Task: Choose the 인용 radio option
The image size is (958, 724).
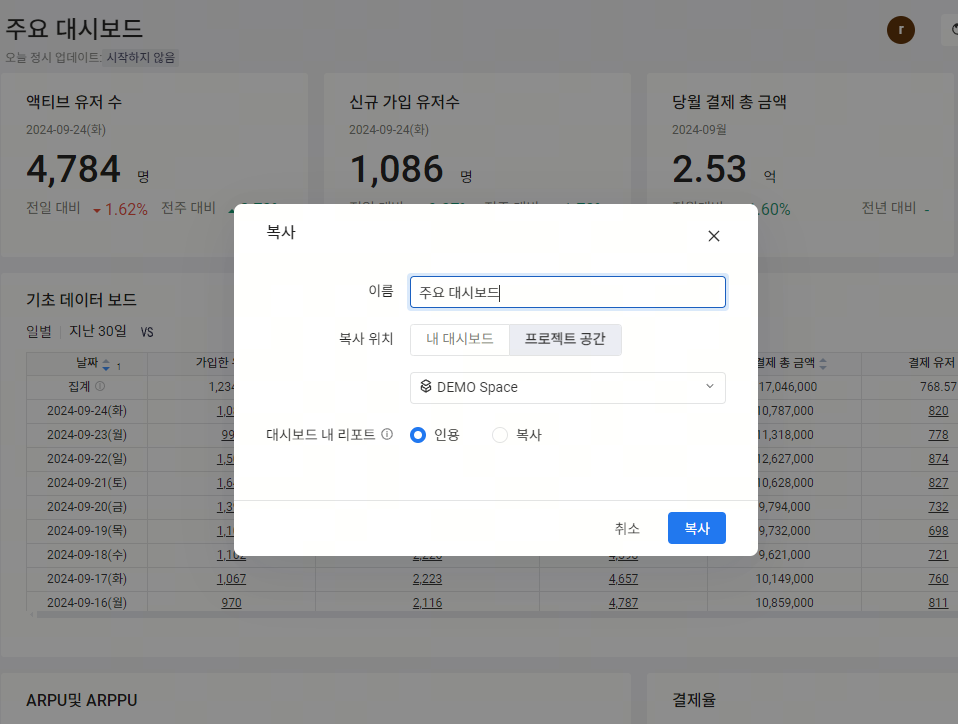Action: (418, 435)
